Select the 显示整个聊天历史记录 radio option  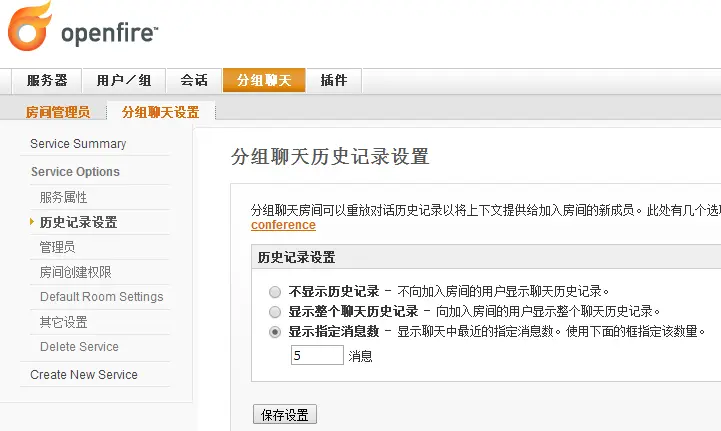275,312
